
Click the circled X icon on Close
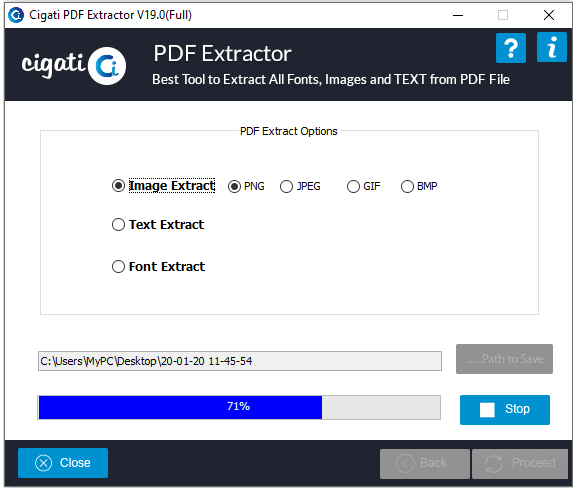pos(44,463)
